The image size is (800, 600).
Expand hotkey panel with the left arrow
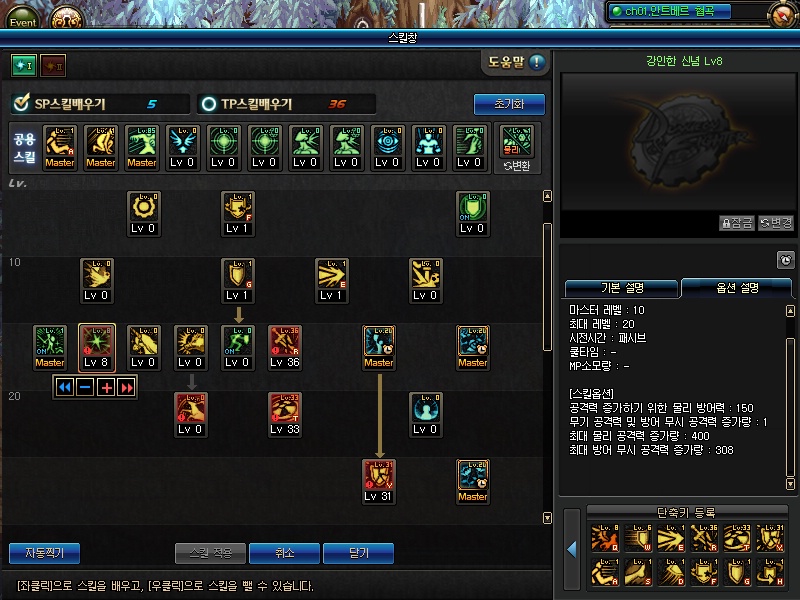coord(572,549)
